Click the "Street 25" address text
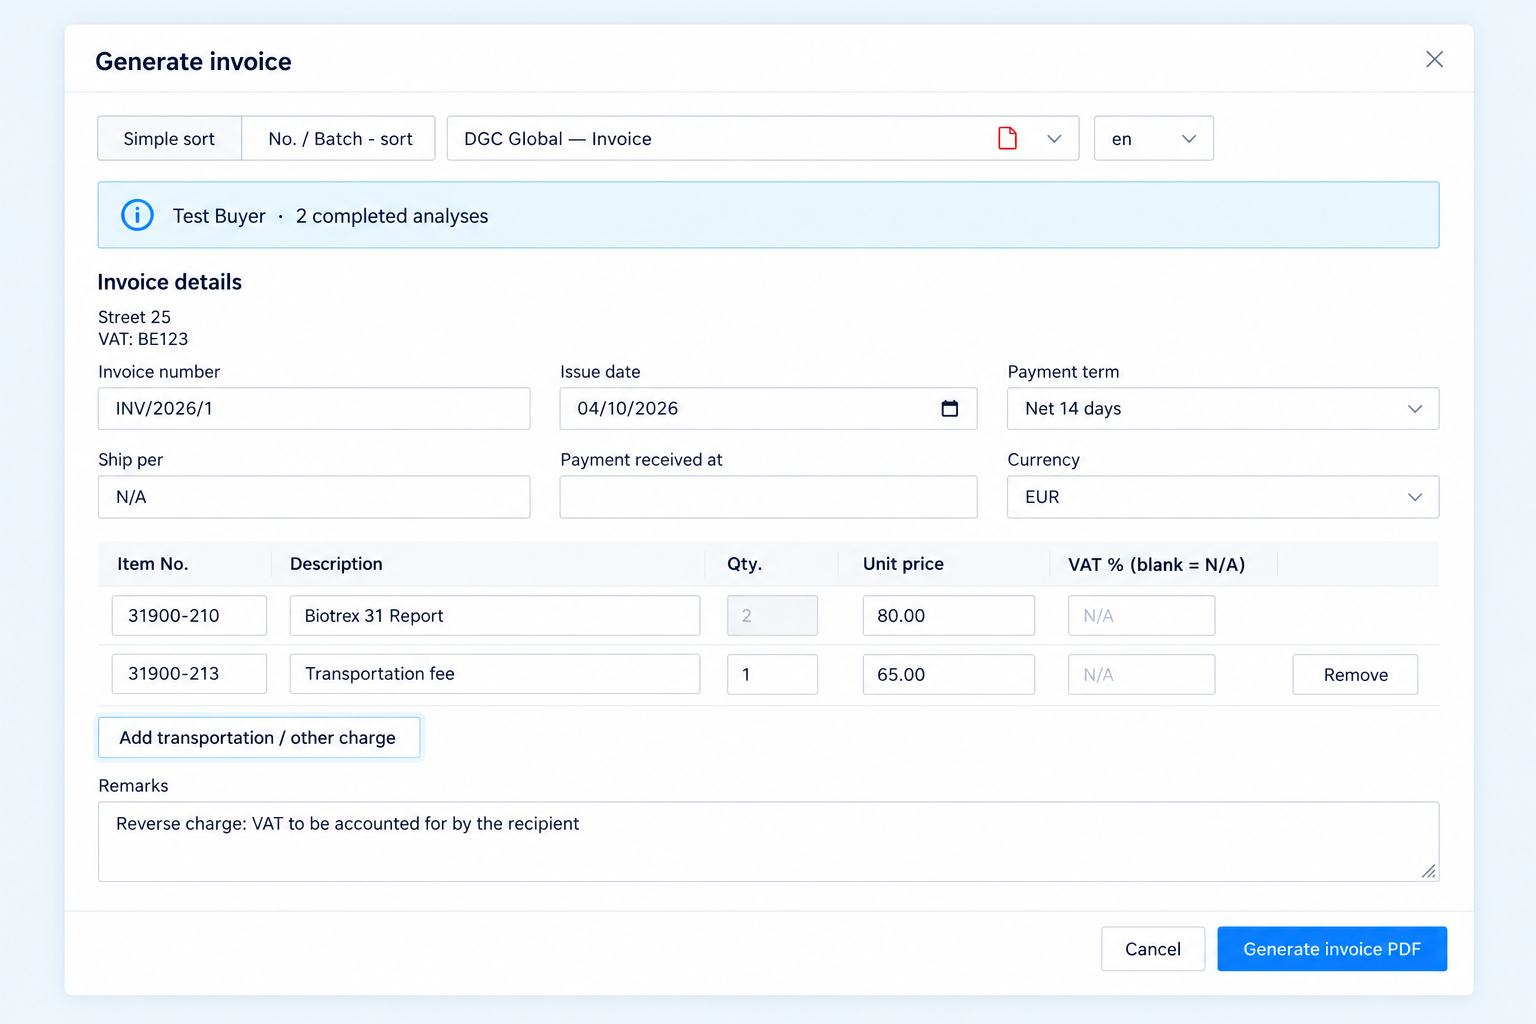Image resolution: width=1536 pixels, height=1024 pixels. point(134,317)
